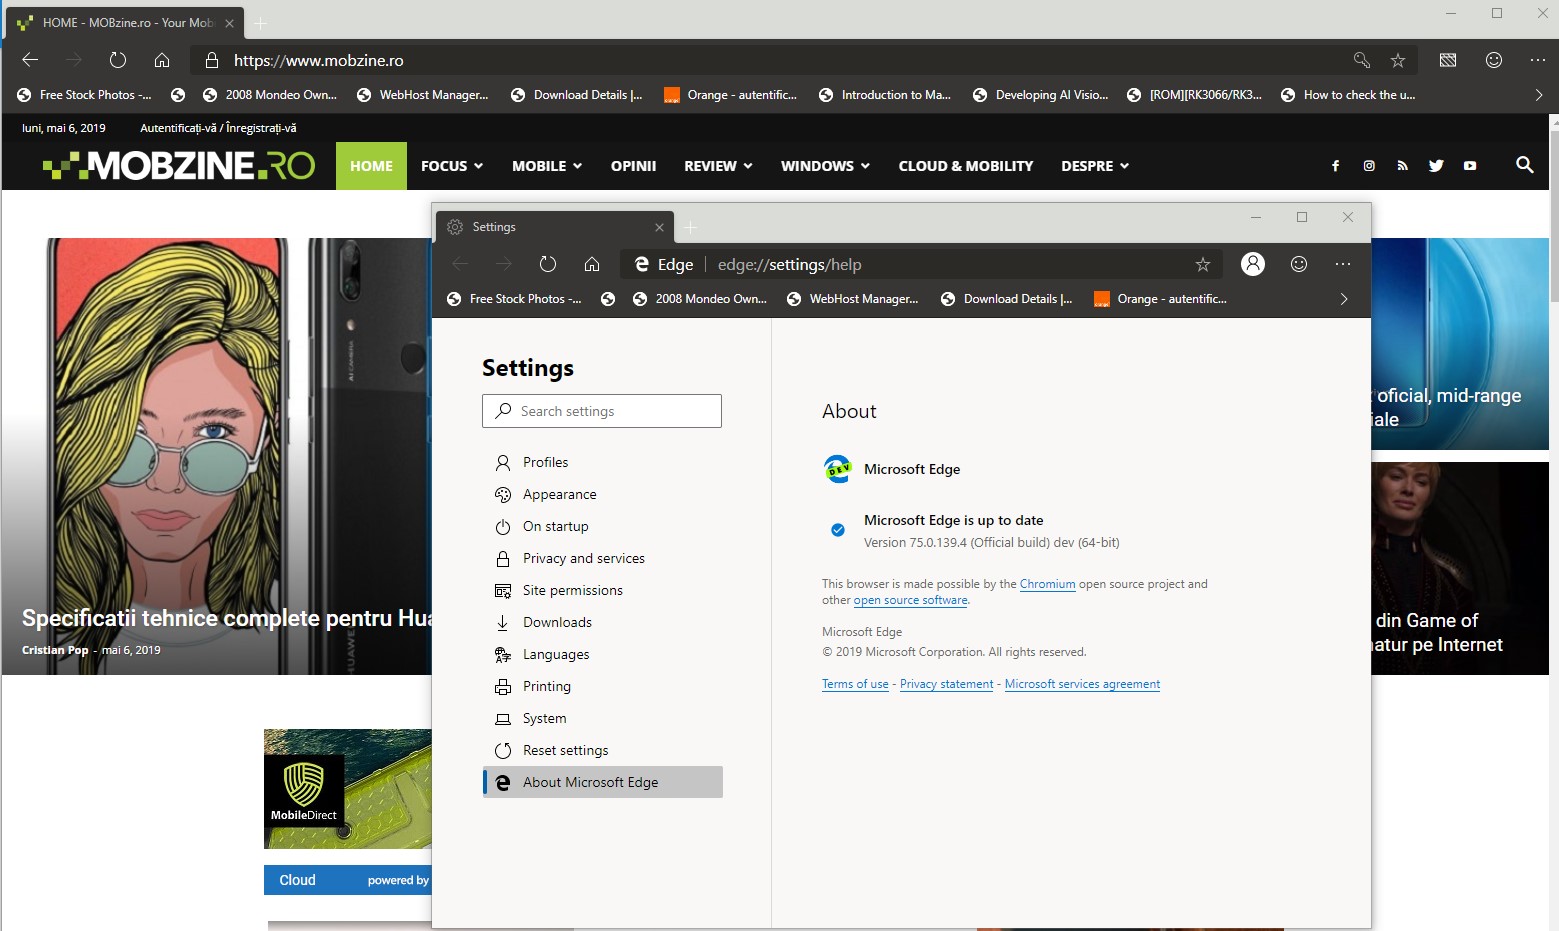
Task: Open mobzine Facebook page icon
Action: tap(1335, 166)
